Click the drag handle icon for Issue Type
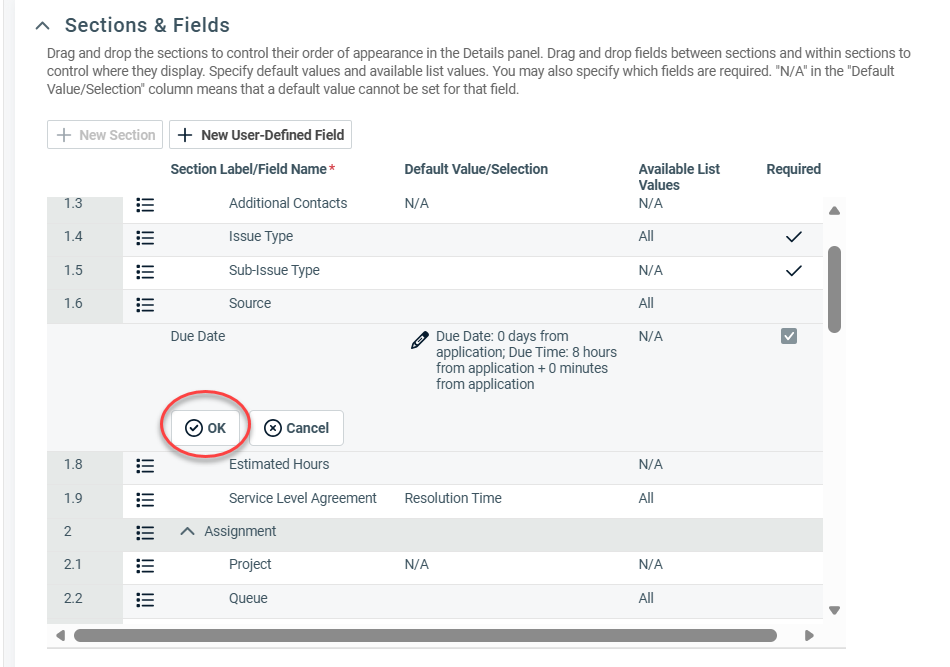The width and height of the screenshot is (950, 667). pyautogui.click(x=145, y=238)
